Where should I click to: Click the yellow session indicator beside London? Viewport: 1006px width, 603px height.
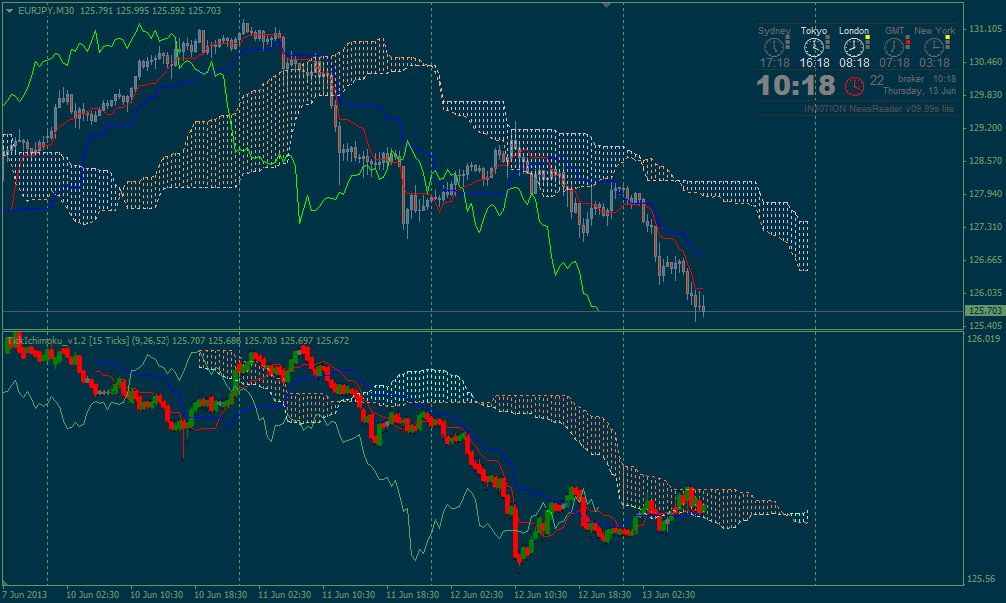tap(867, 38)
